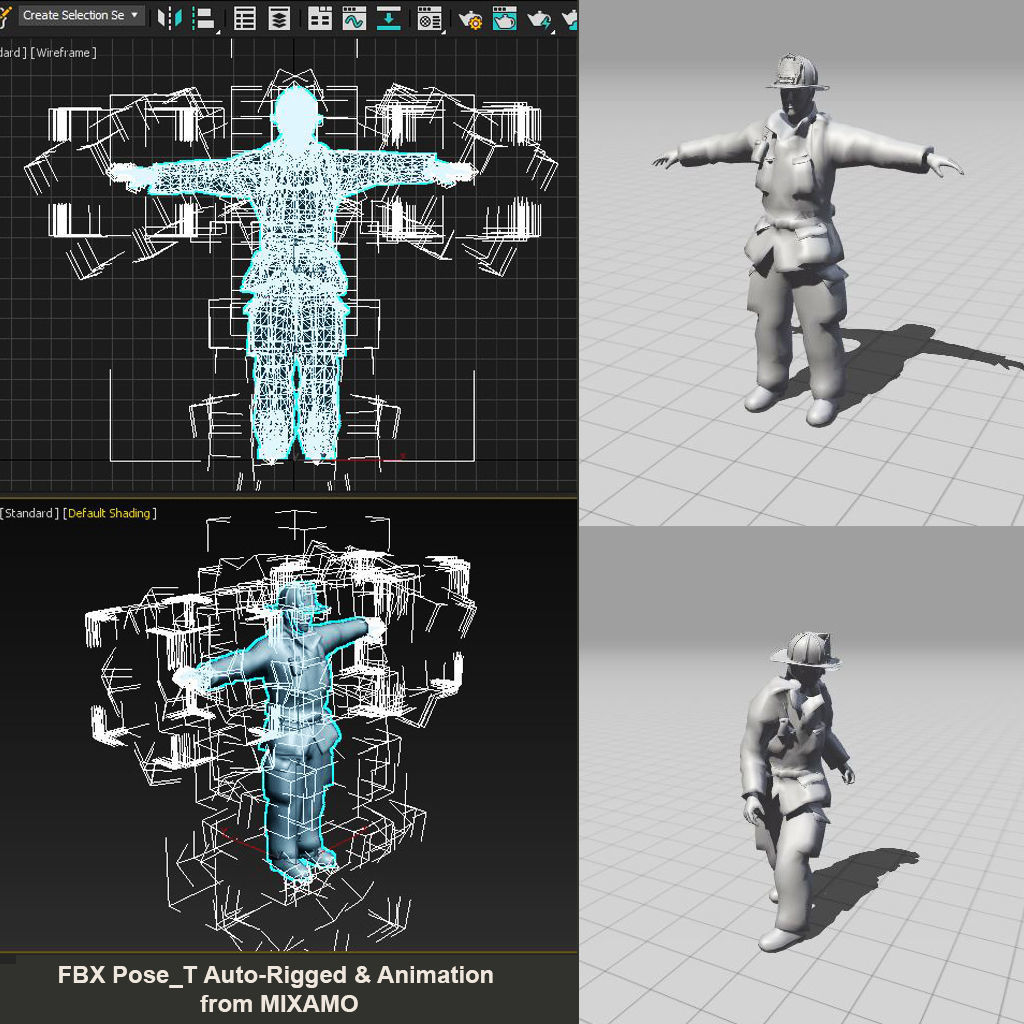Toggle the Ribbon display icon
The image size is (1024, 1024).
click(x=320, y=18)
